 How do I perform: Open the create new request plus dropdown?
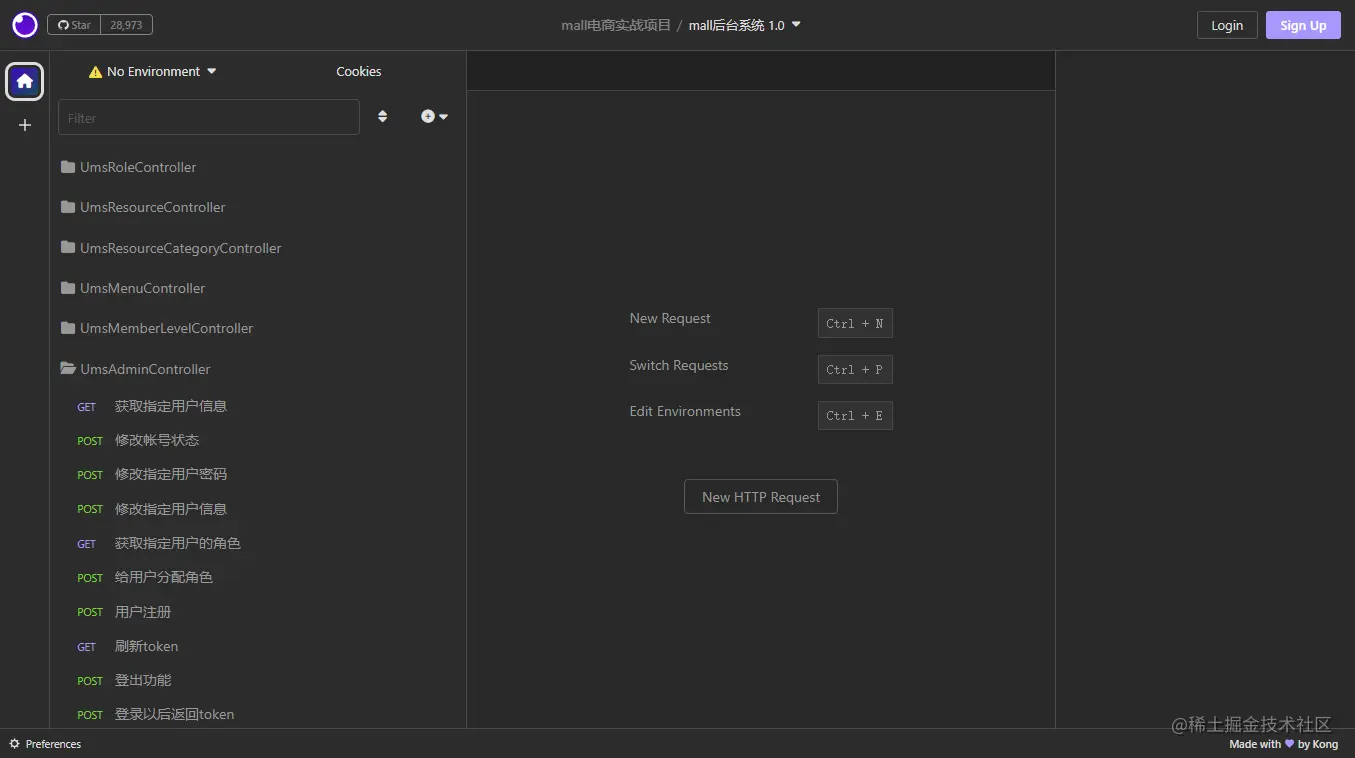[x=434, y=117]
